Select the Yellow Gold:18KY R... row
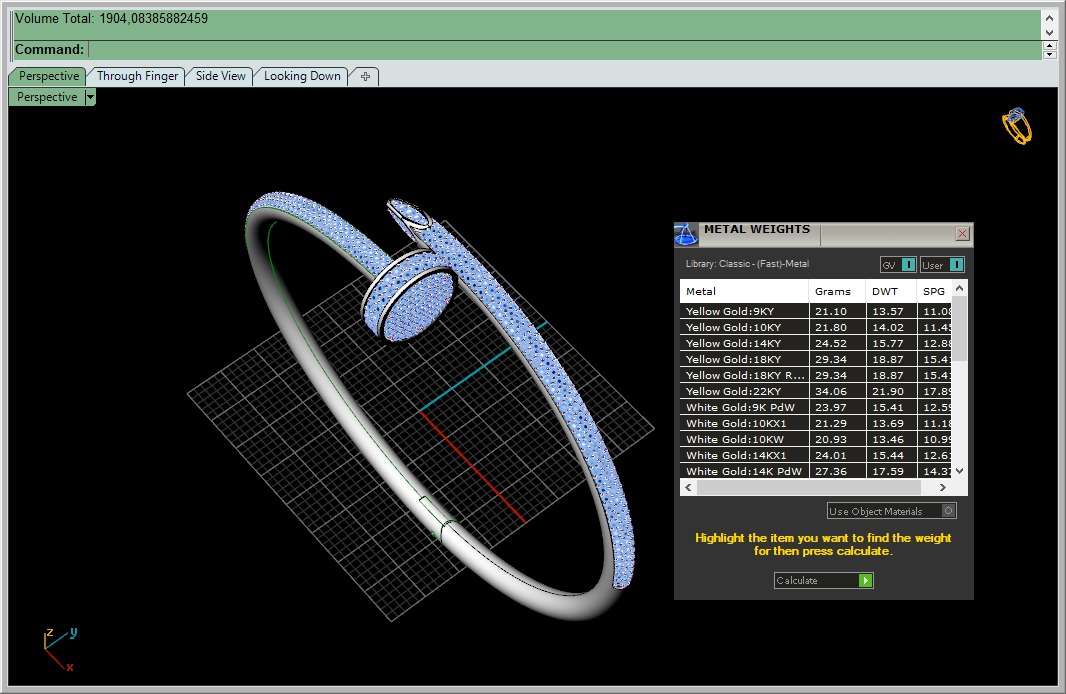1066x694 pixels. click(x=816, y=375)
